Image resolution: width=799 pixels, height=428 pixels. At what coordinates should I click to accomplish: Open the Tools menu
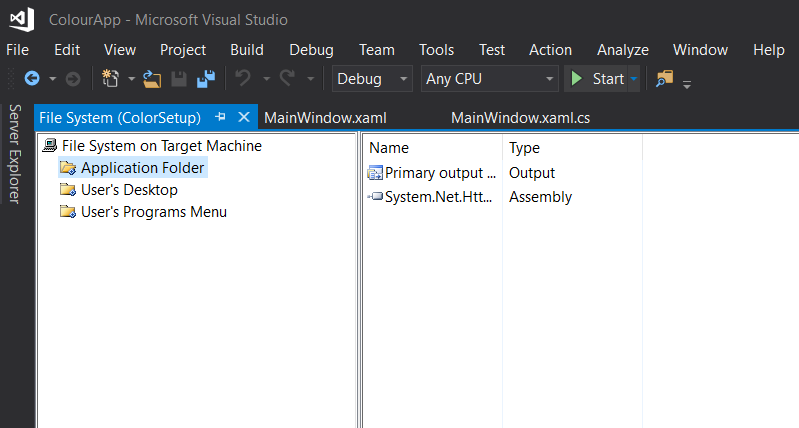[x=436, y=50]
